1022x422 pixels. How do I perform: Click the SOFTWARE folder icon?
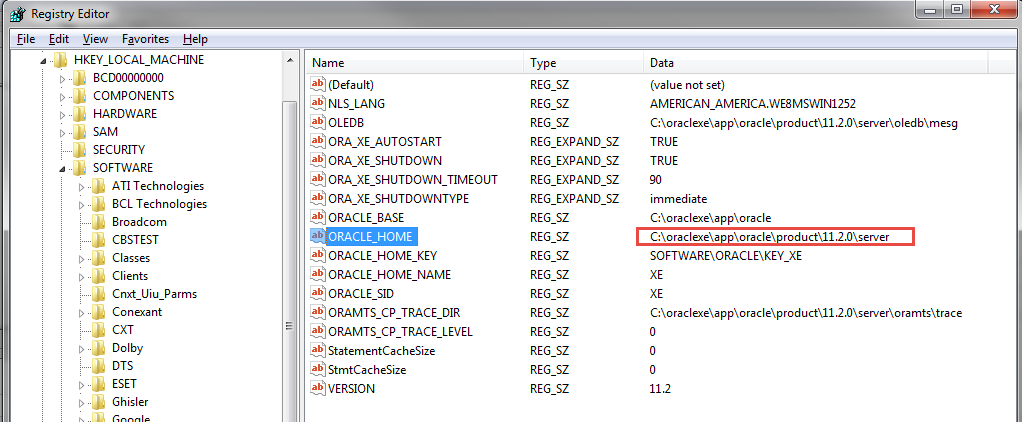[x=80, y=168]
